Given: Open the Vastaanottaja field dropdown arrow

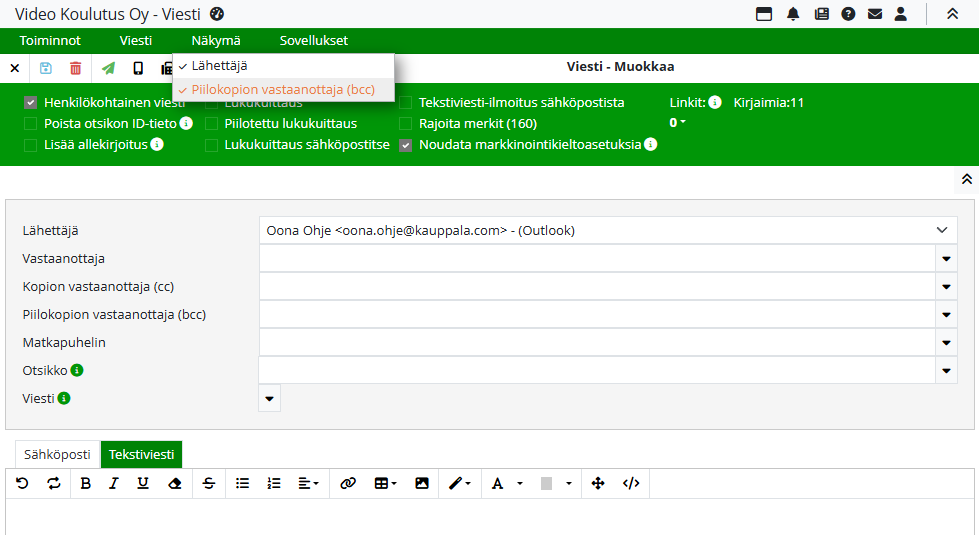Looking at the screenshot, I should [946, 259].
